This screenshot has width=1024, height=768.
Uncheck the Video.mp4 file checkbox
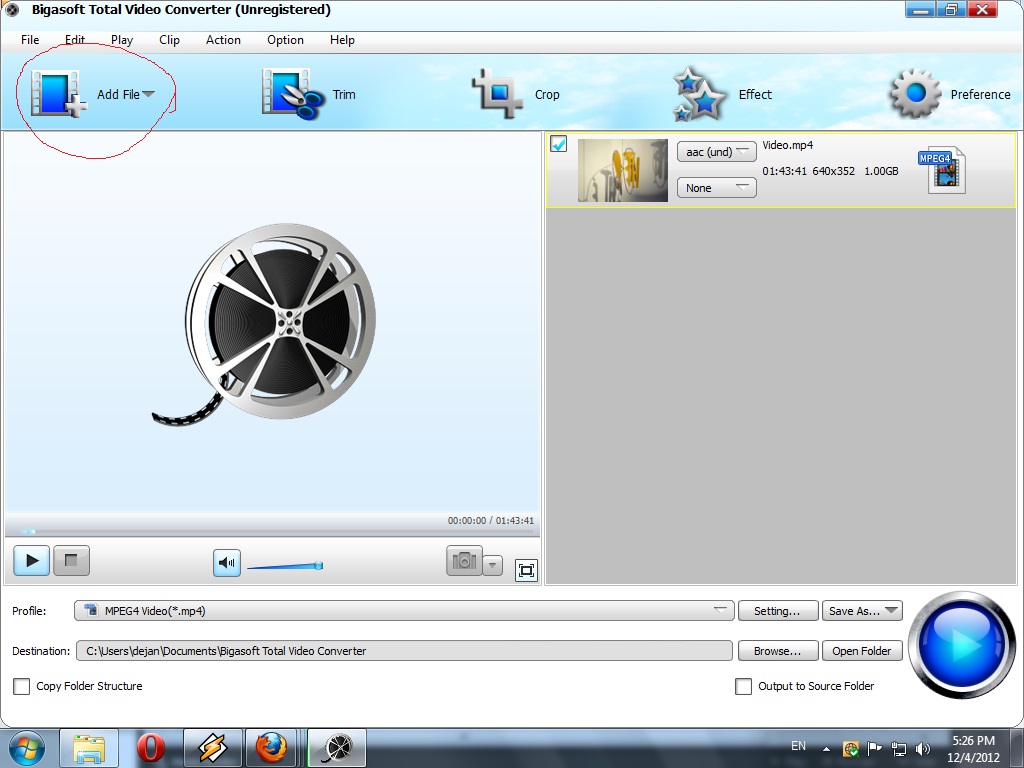[558, 144]
